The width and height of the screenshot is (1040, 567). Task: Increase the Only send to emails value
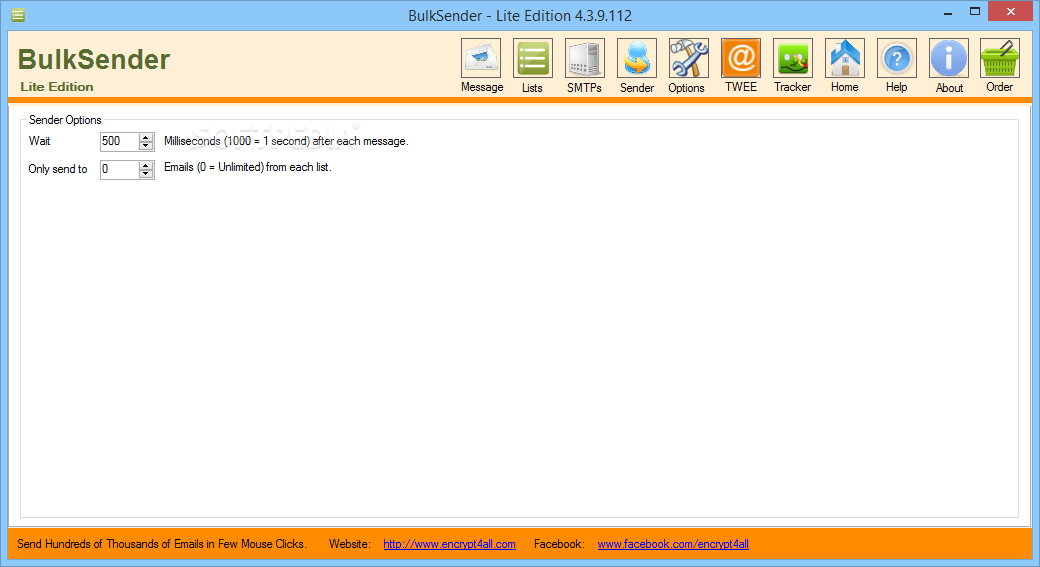pyautogui.click(x=146, y=165)
